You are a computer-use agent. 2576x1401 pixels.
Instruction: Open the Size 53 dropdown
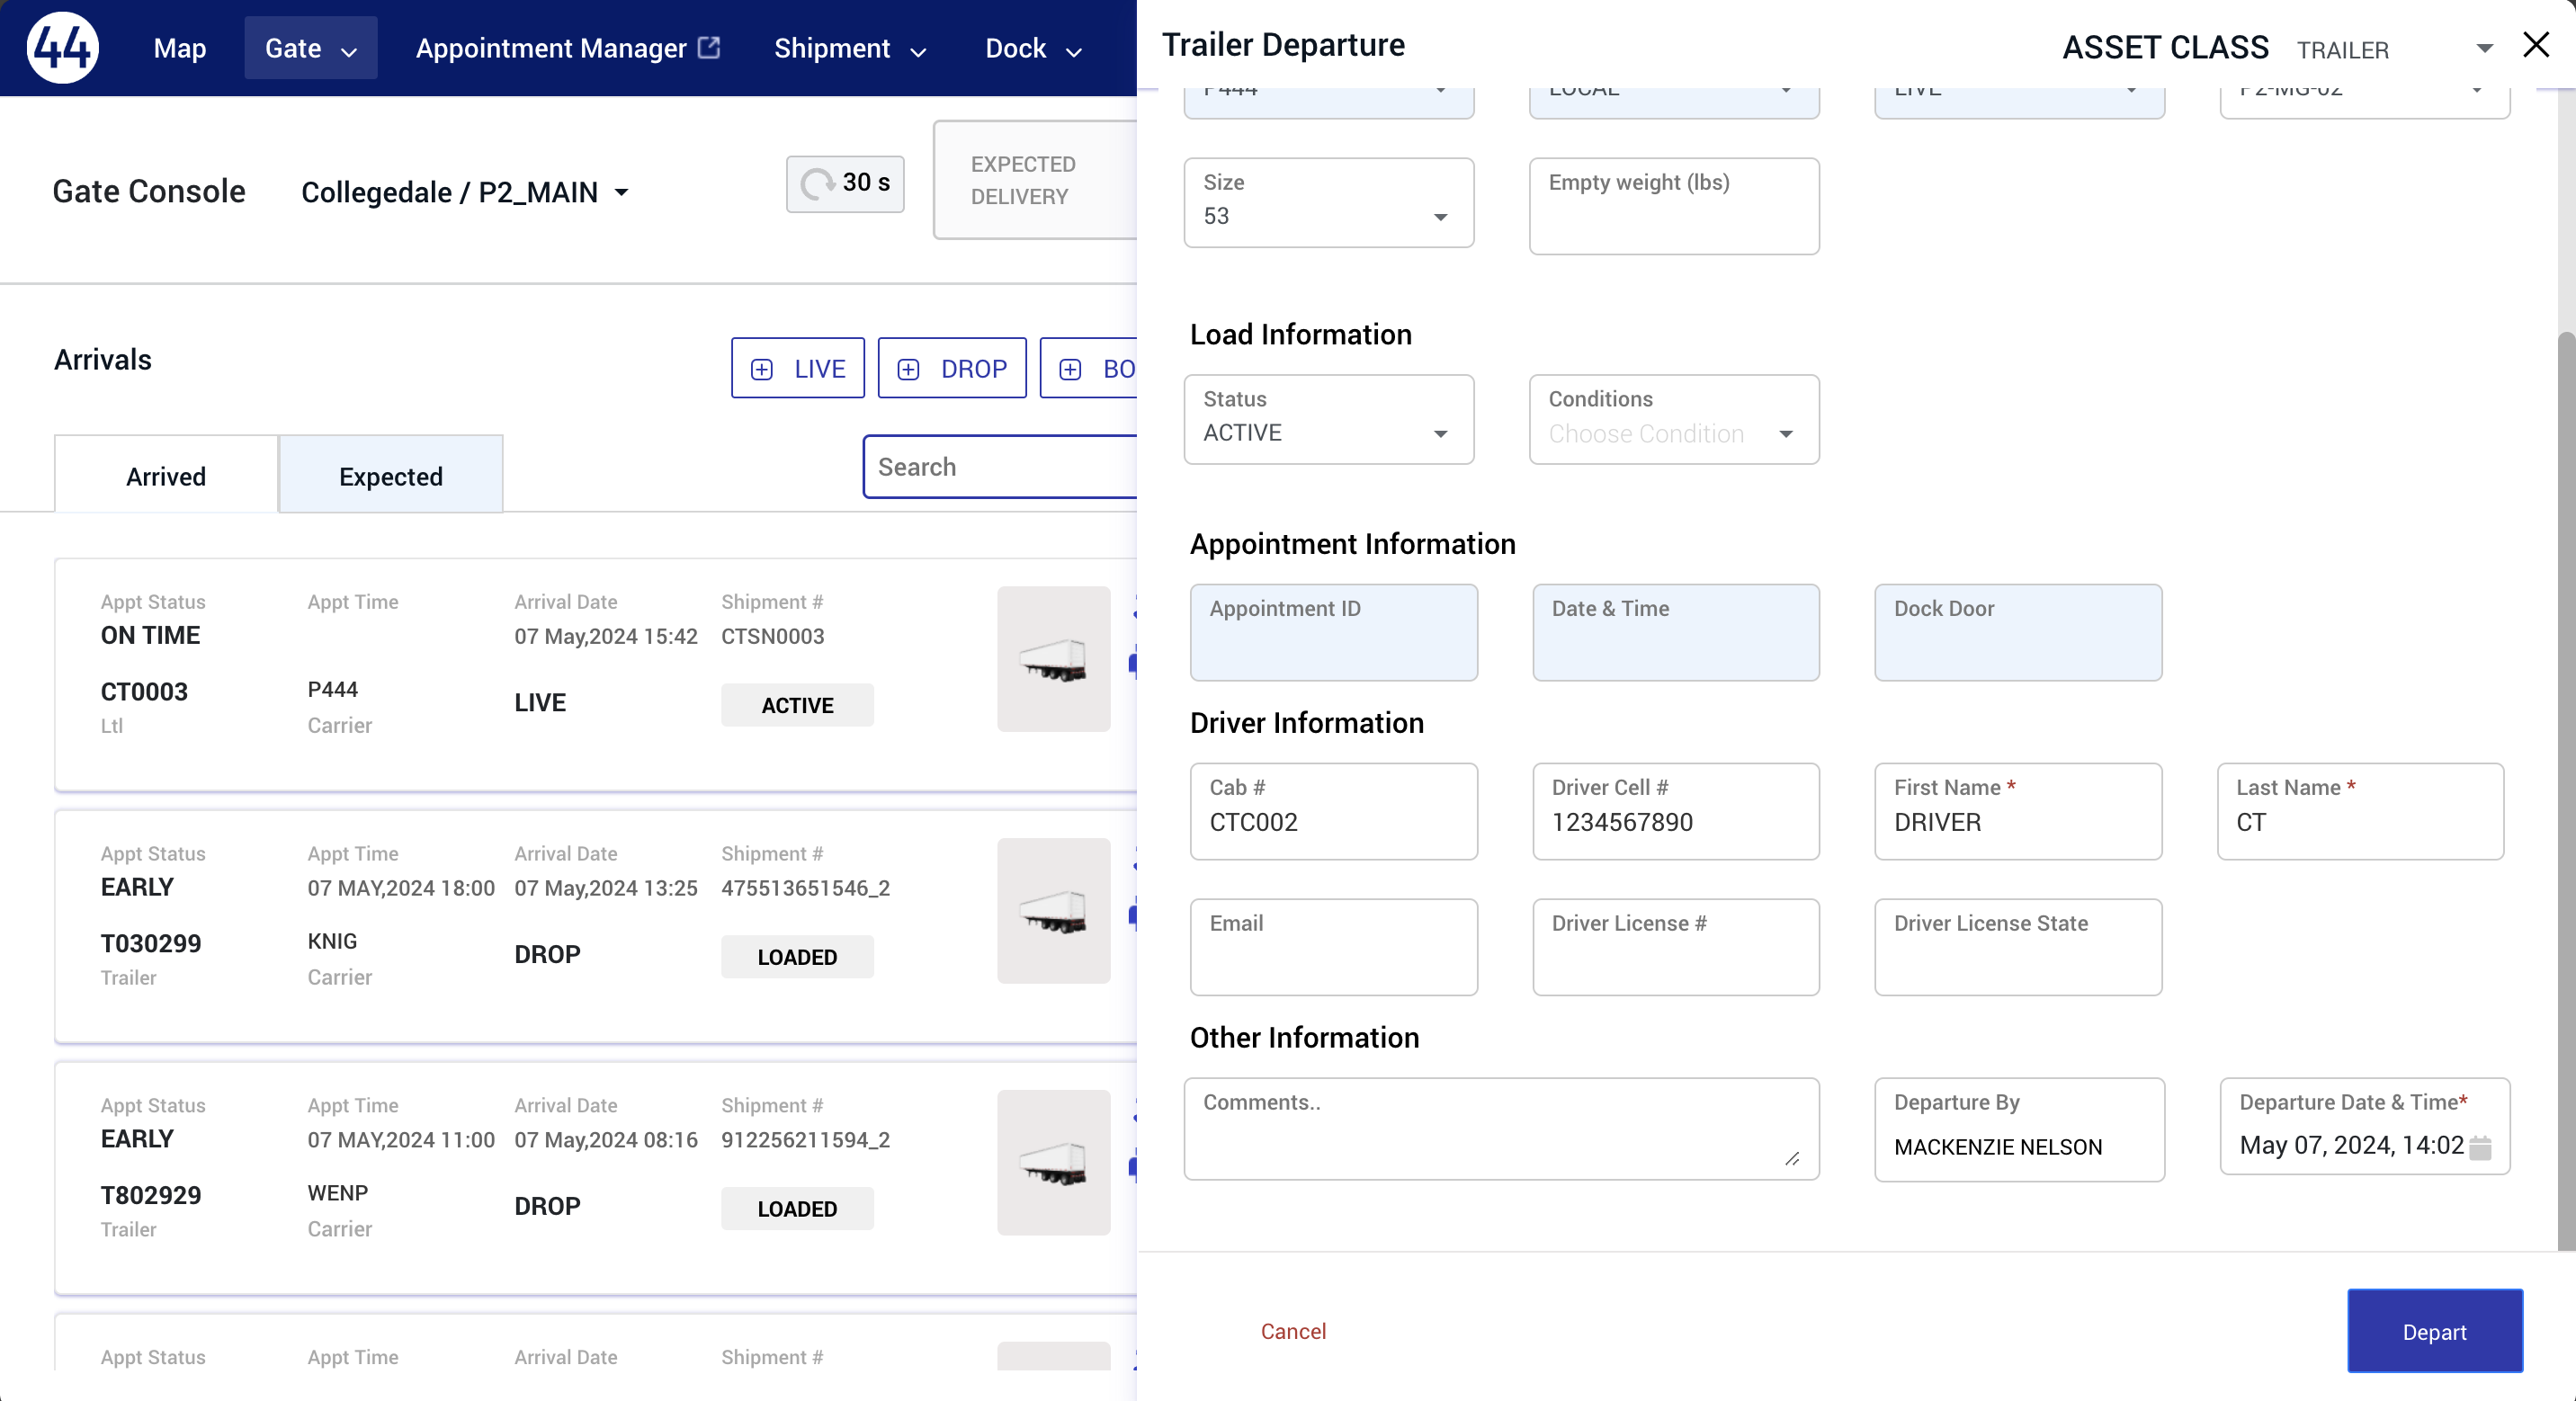point(1328,203)
